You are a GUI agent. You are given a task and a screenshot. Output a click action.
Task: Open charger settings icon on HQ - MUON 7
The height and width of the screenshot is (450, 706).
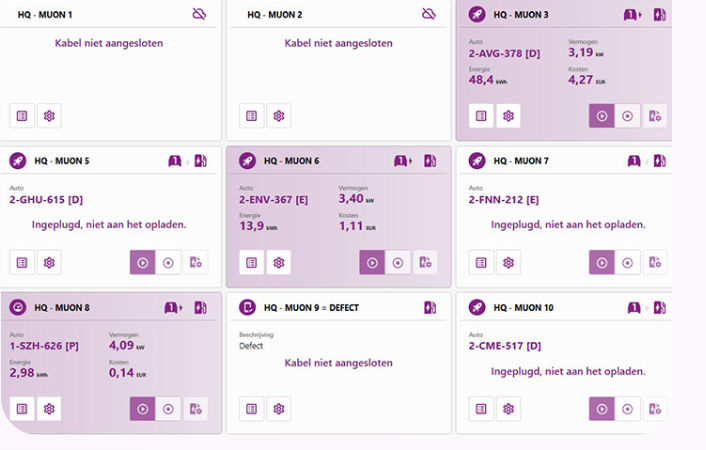tap(656, 262)
